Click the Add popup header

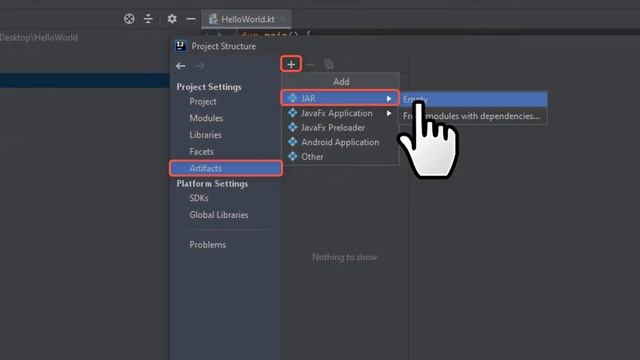(x=341, y=82)
